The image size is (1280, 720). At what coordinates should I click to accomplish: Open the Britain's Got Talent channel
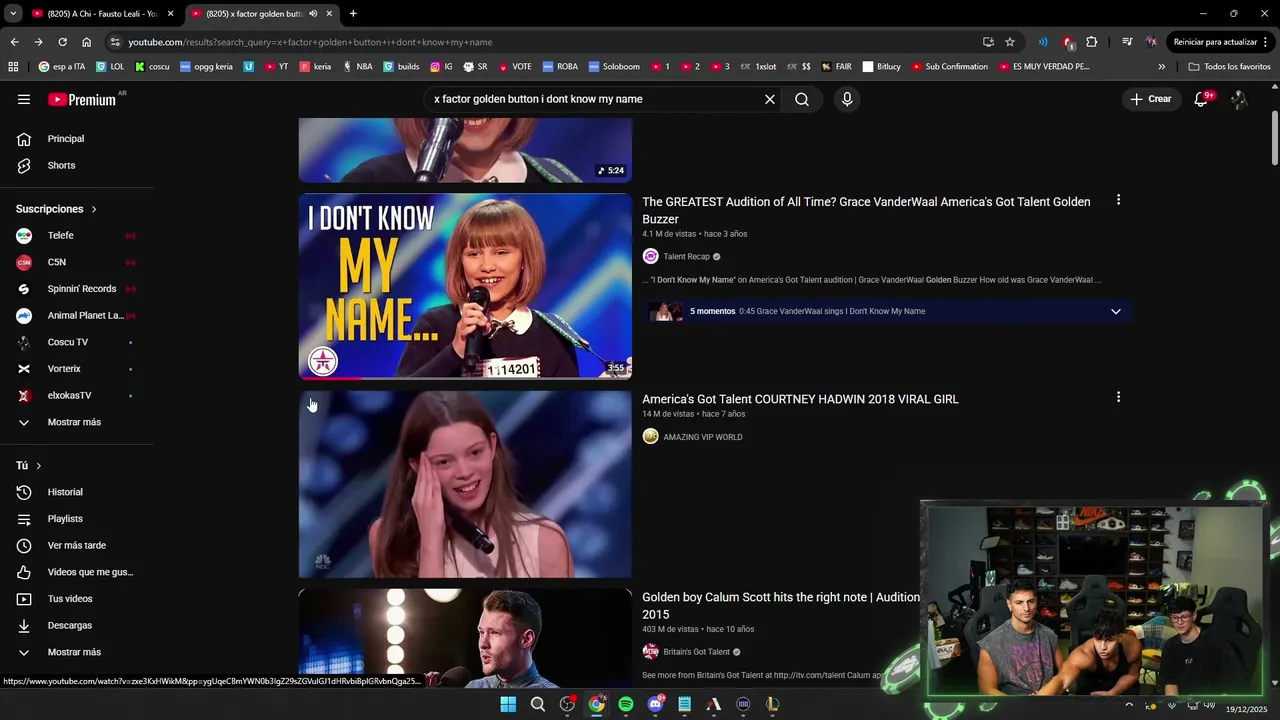tap(696, 652)
